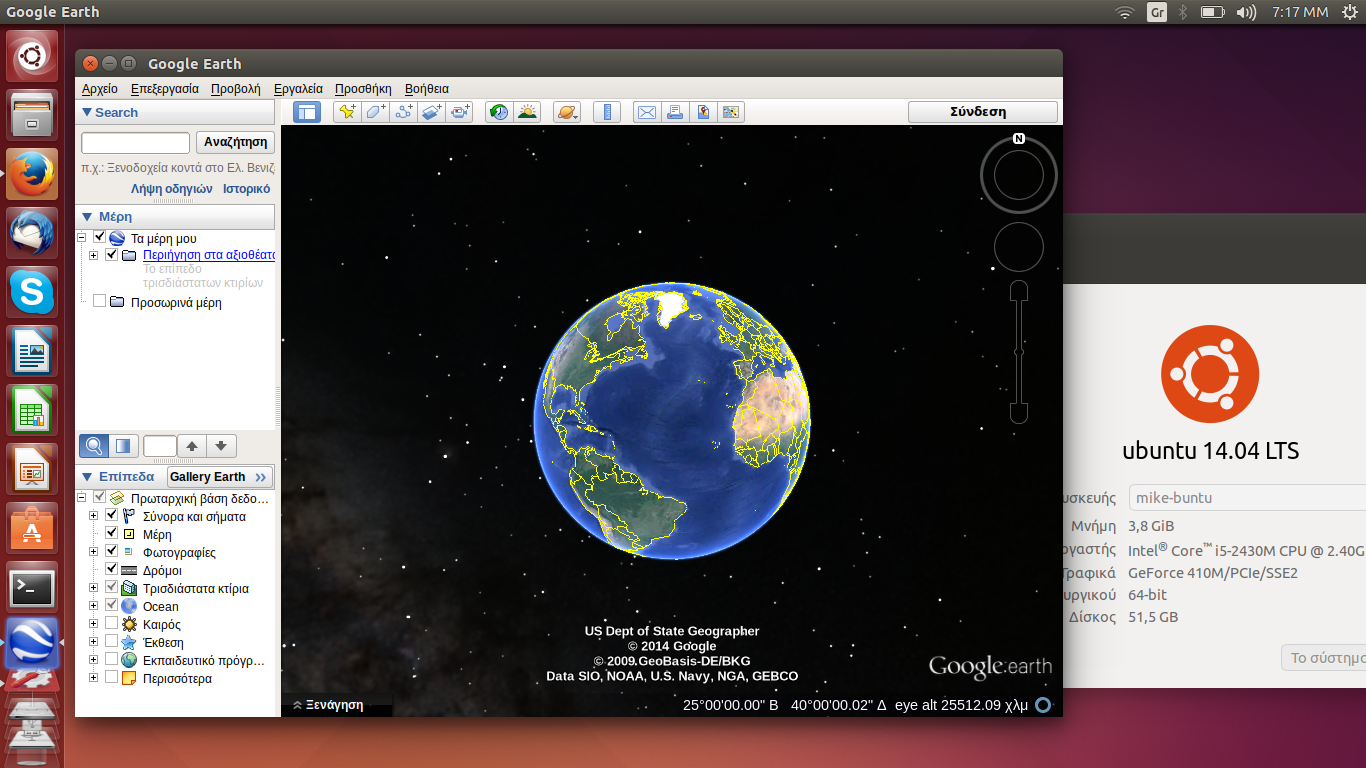Select the Add Polygon tool
The width and height of the screenshot is (1366, 768).
click(375, 112)
